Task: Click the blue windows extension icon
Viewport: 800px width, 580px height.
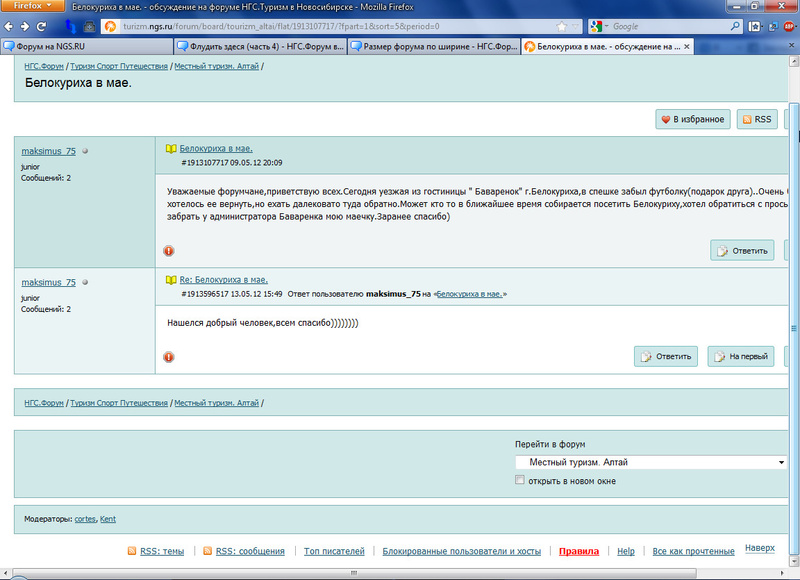Action: [x=773, y=27]
